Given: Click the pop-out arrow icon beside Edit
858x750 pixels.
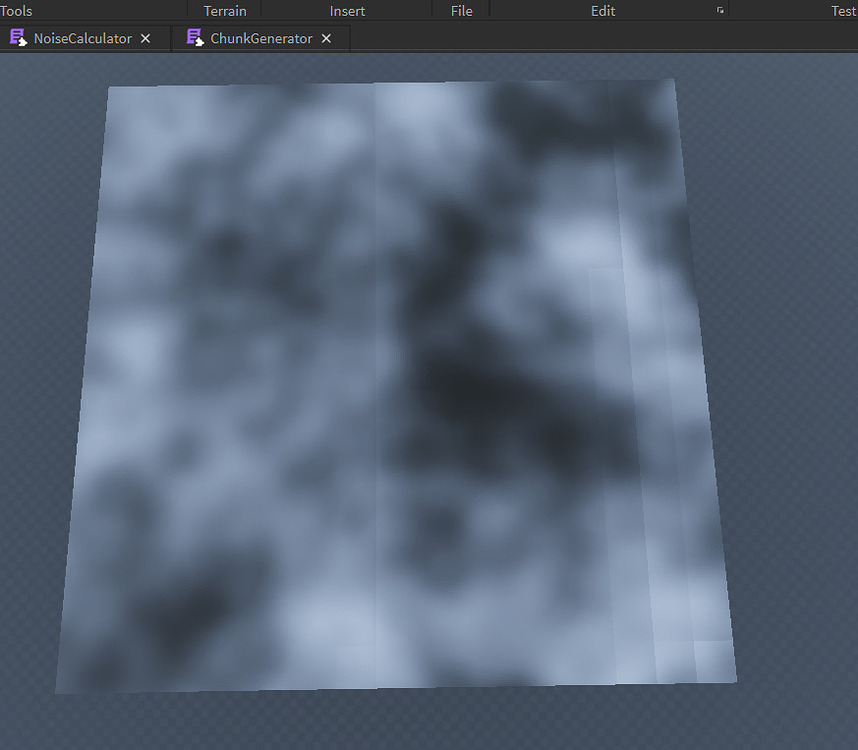Looking at the screenshot, I should tap(718, 10).
